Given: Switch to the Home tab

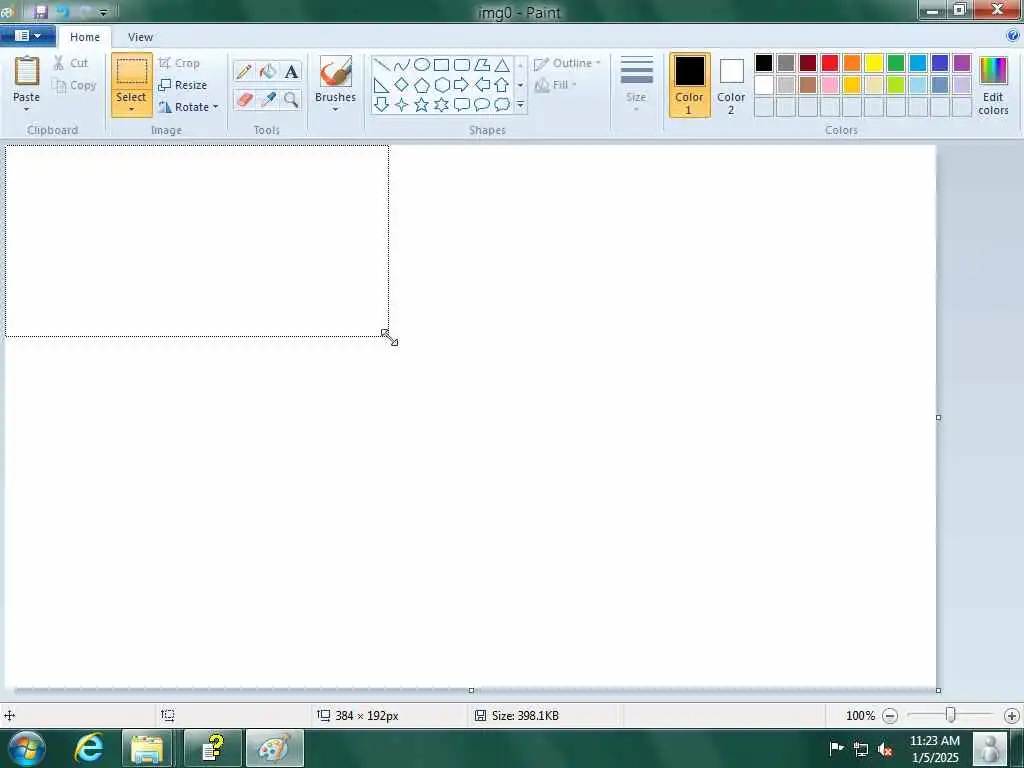Looking at the screenshot, I should tap(85, 37).
